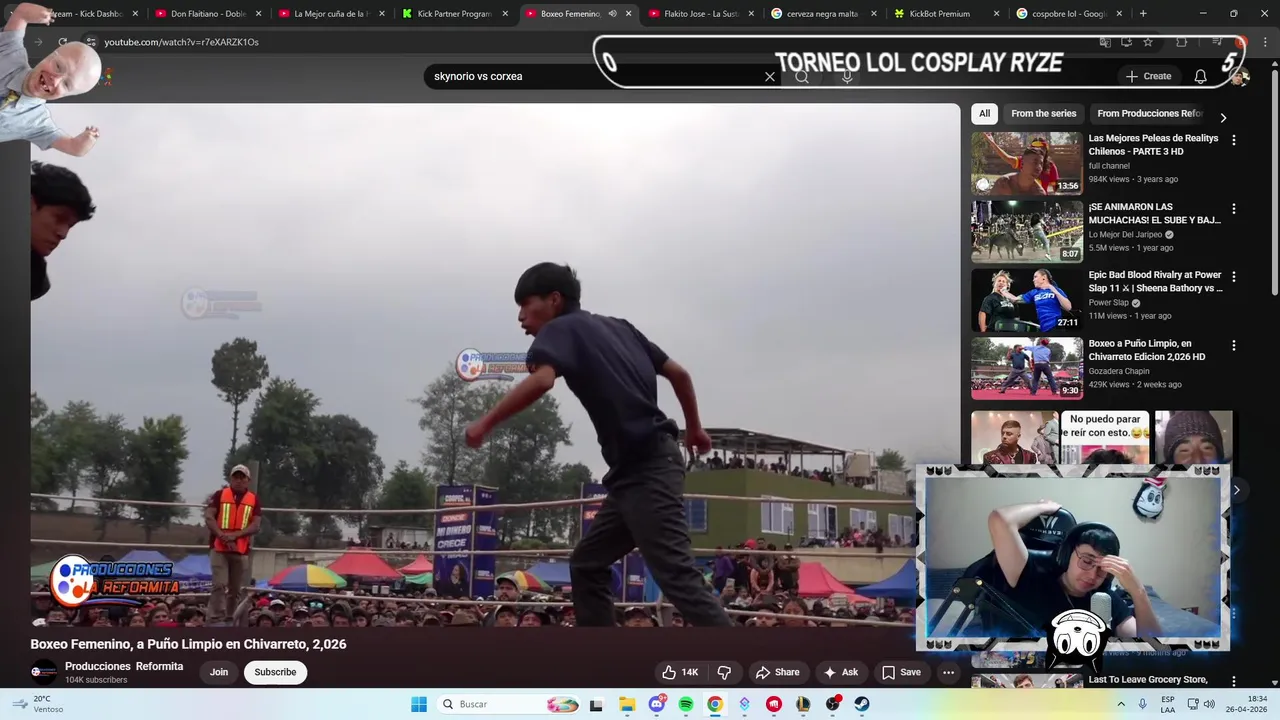Open Producciones Reformita channel name link
1280x720 pixels.
(x=124, y=666)
